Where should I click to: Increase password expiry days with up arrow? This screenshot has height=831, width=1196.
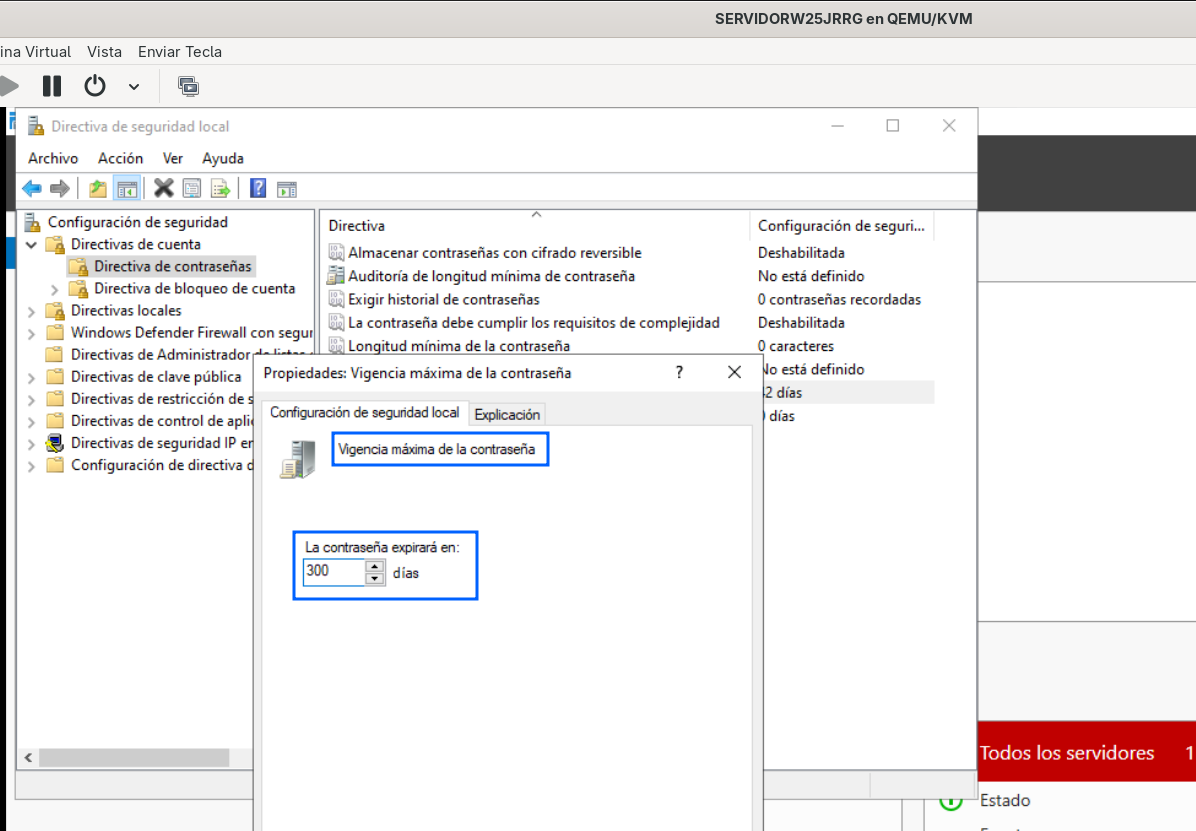(x=375, y=566)
